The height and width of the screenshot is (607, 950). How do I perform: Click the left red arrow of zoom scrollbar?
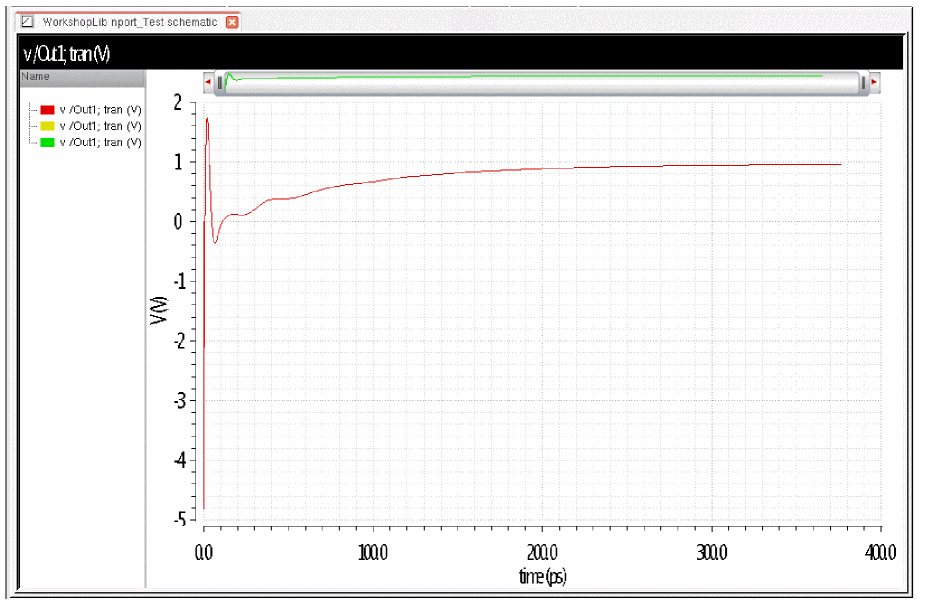208,82
